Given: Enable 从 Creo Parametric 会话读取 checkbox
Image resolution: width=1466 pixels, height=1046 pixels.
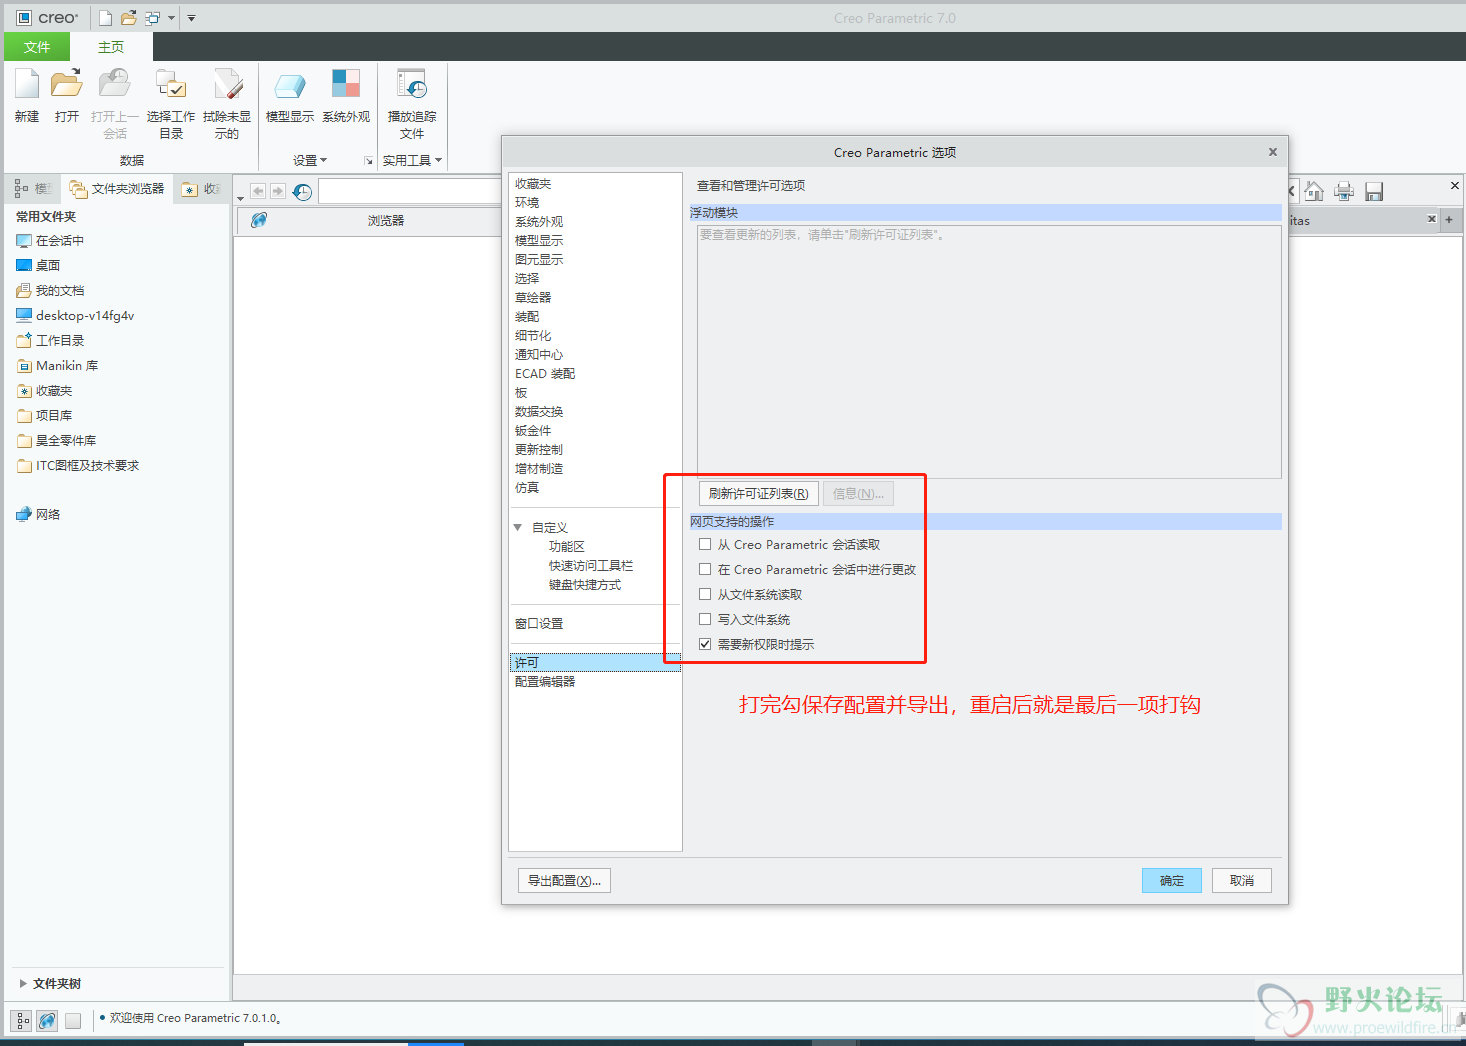Looking at the screenshot, I should tap(705, 544).
